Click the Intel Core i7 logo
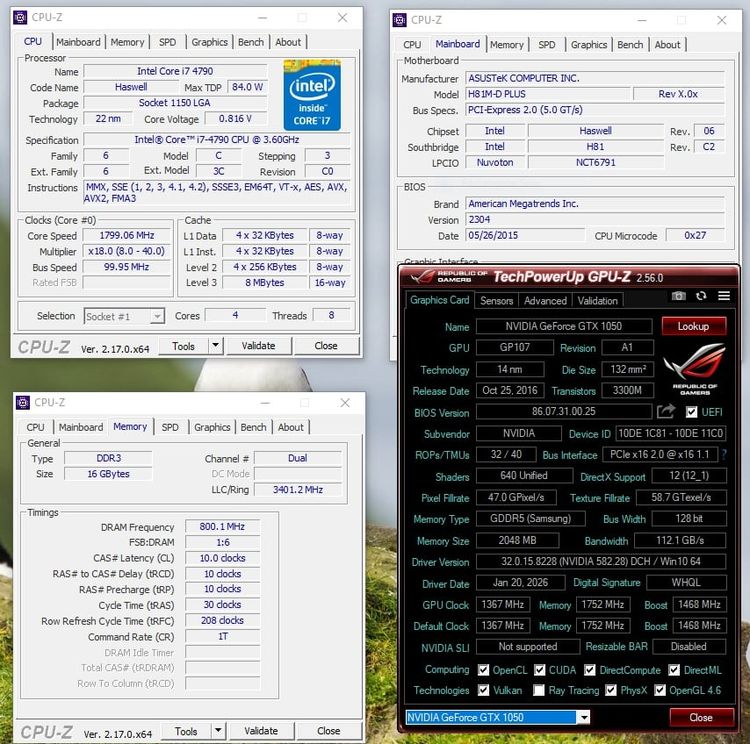The height and width of the screenshot is (744, 750). point(312,95)
